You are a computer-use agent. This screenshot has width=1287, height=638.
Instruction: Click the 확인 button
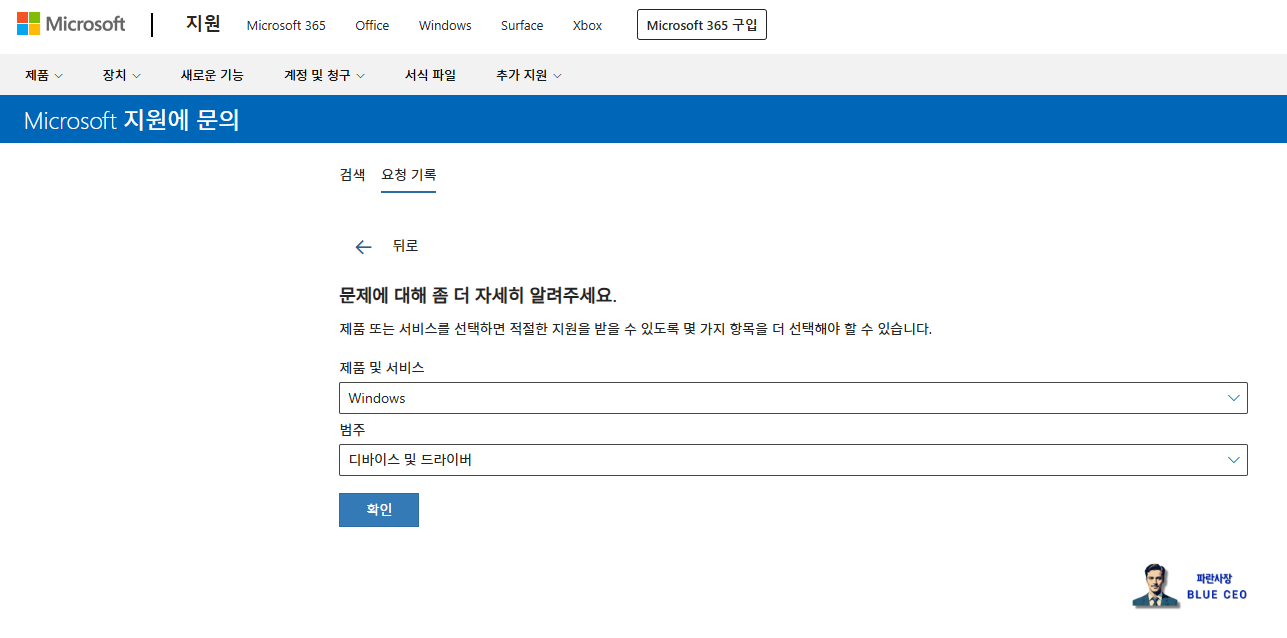[379, 510]
